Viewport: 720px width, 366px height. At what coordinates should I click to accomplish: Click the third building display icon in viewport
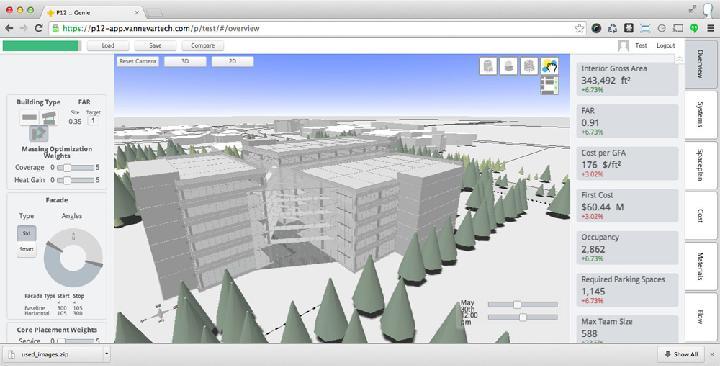[x=529, y=66]
